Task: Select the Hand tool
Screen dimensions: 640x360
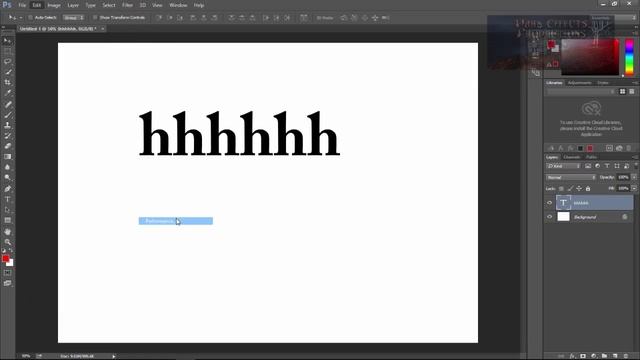Action: pyautogui.click(x=7, y=231)
